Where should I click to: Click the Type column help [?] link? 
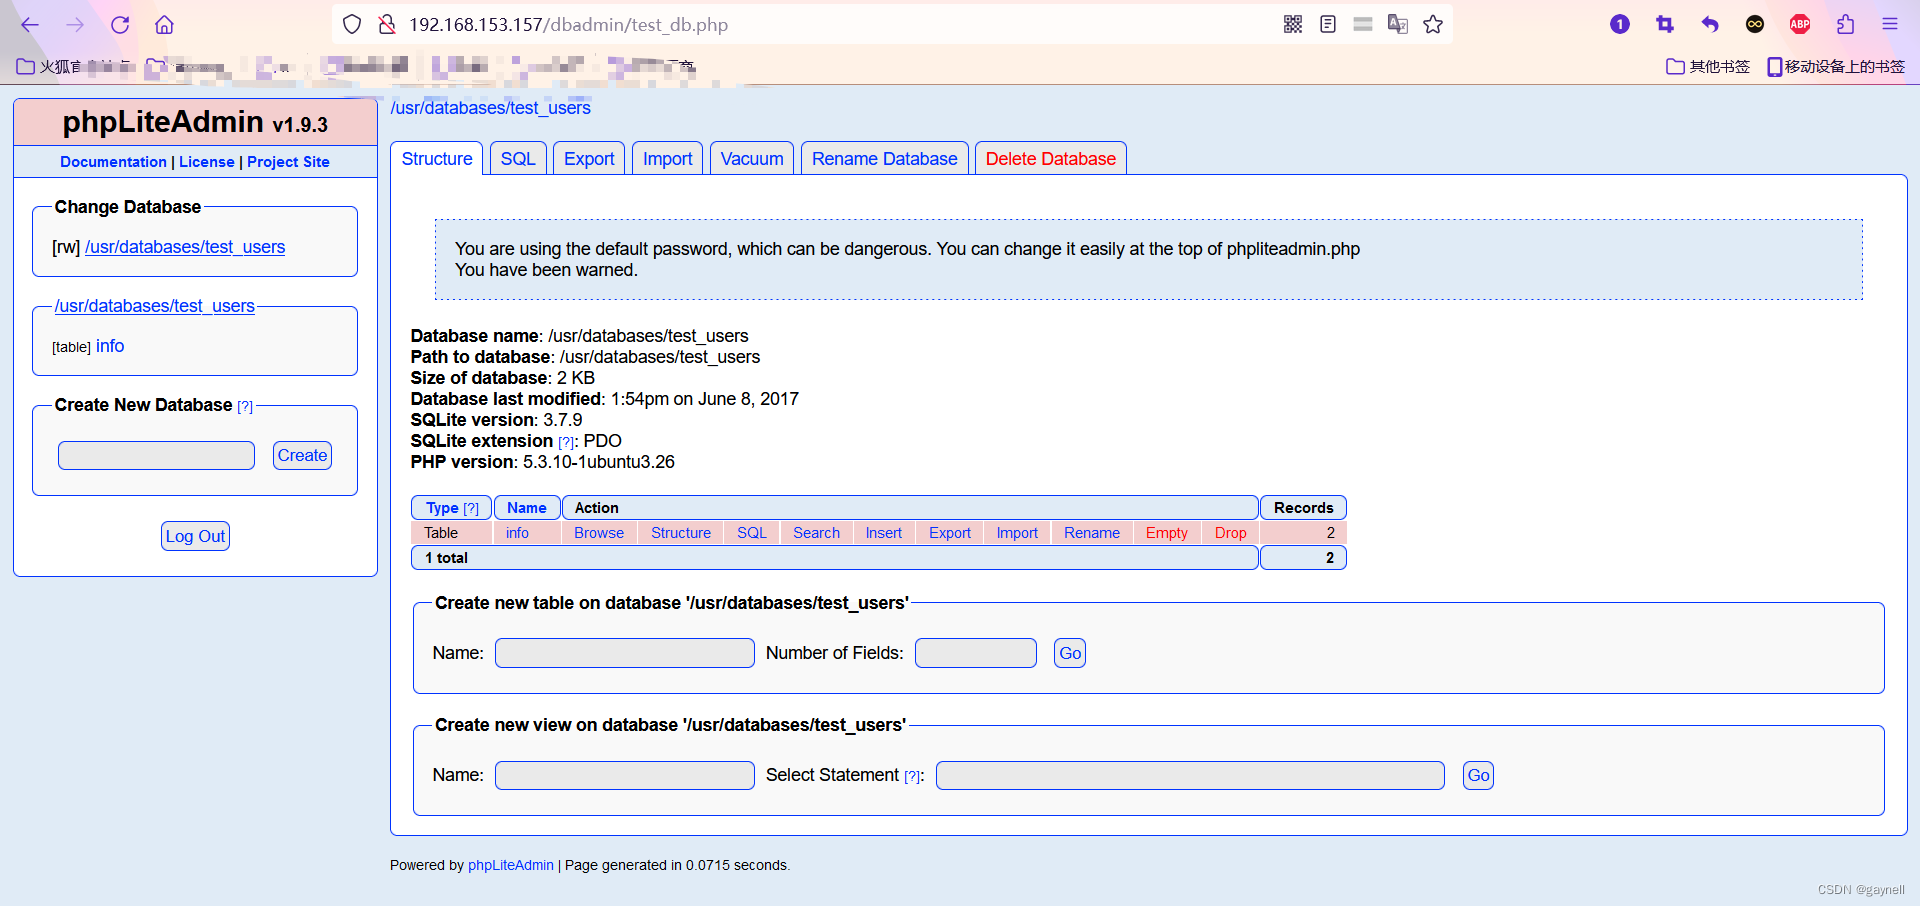pyautogui.click(x=471, y=509)
